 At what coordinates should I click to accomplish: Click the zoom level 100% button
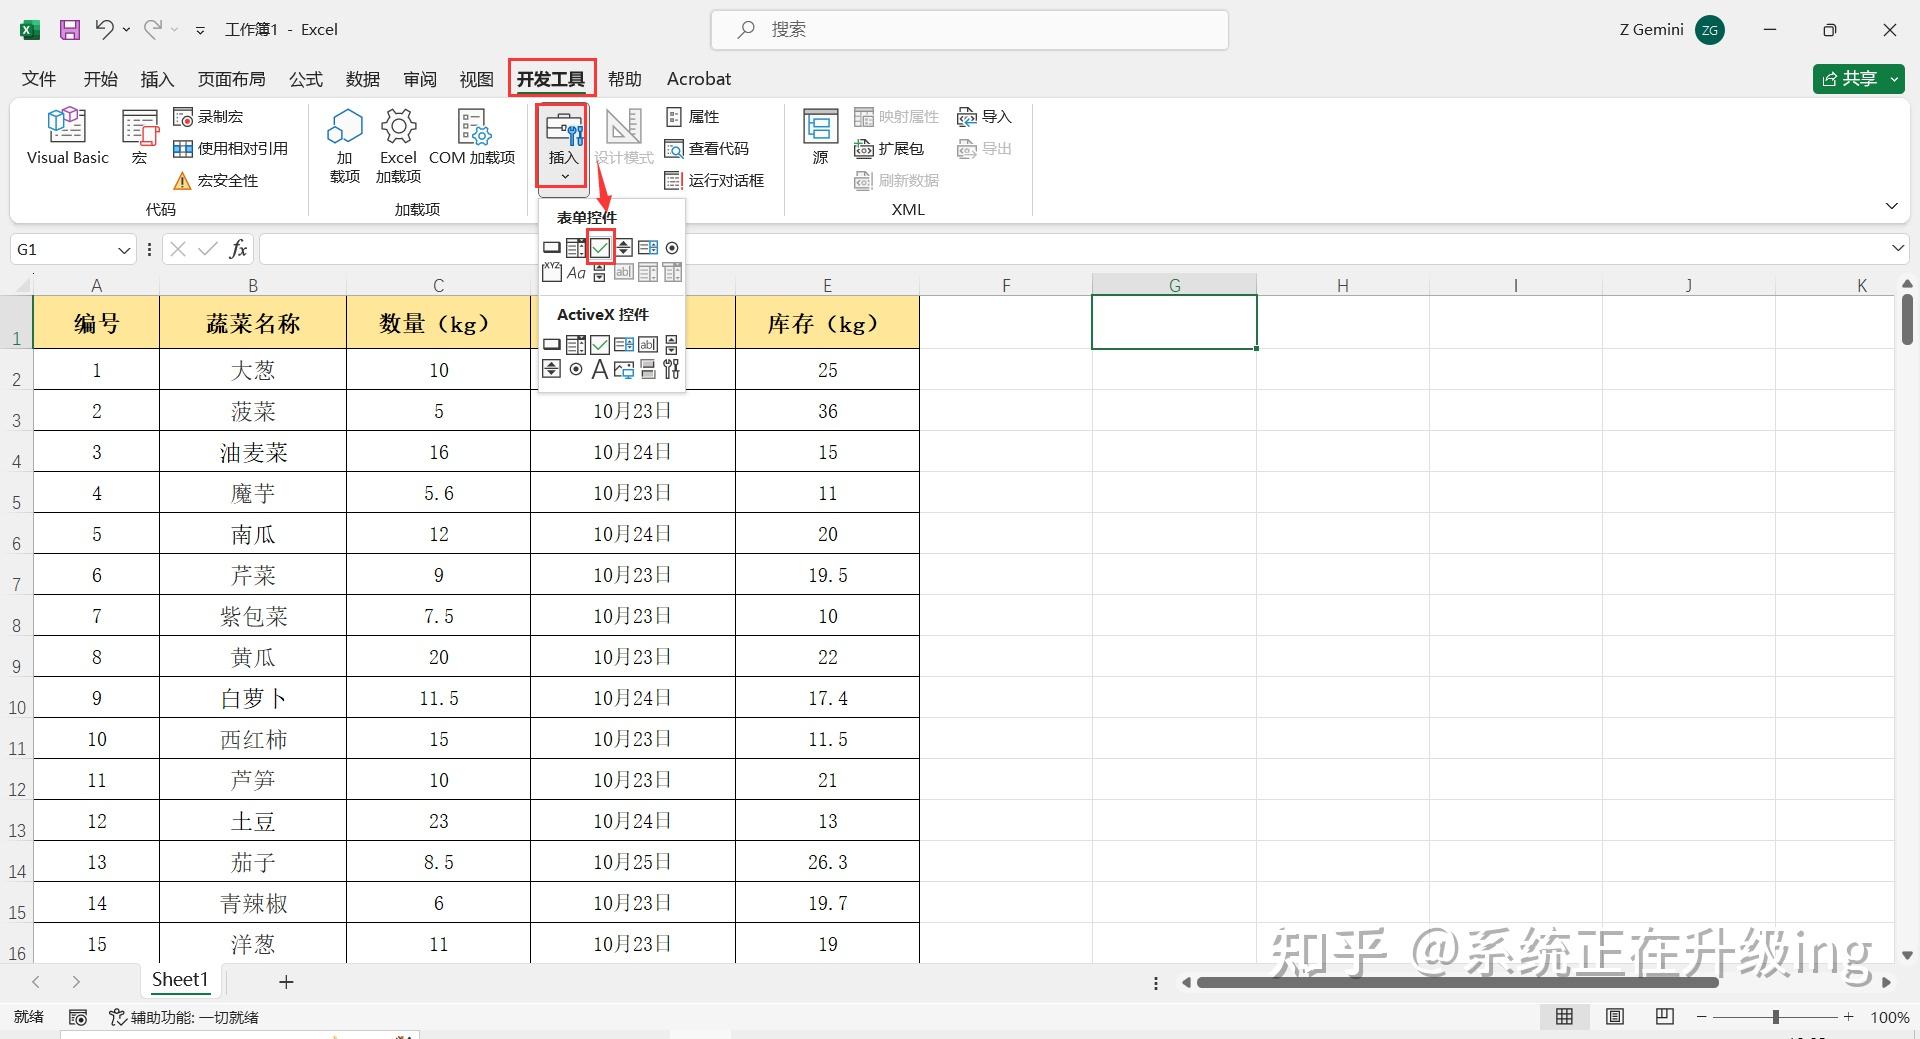pos(1890,1017)
